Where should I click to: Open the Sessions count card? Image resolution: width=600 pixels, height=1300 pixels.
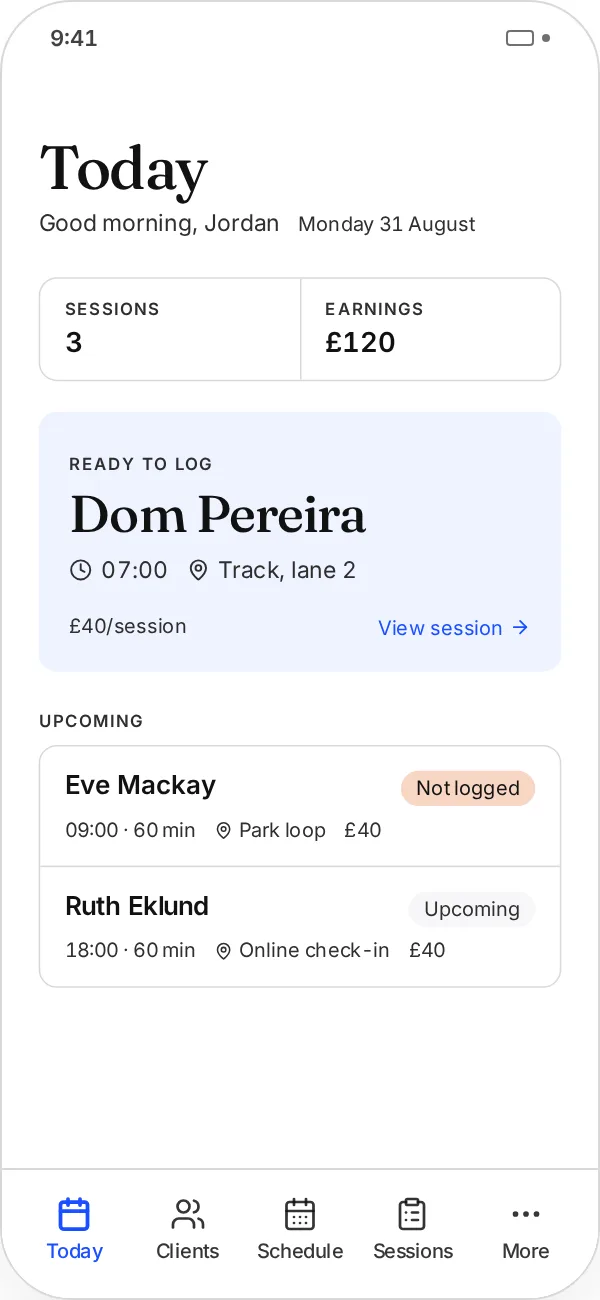170,329
